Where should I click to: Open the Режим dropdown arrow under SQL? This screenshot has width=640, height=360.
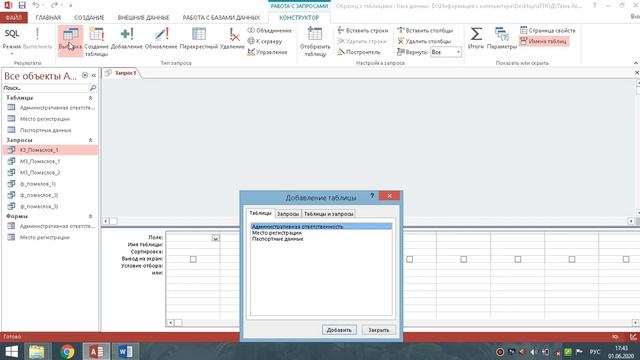[12, 54]
